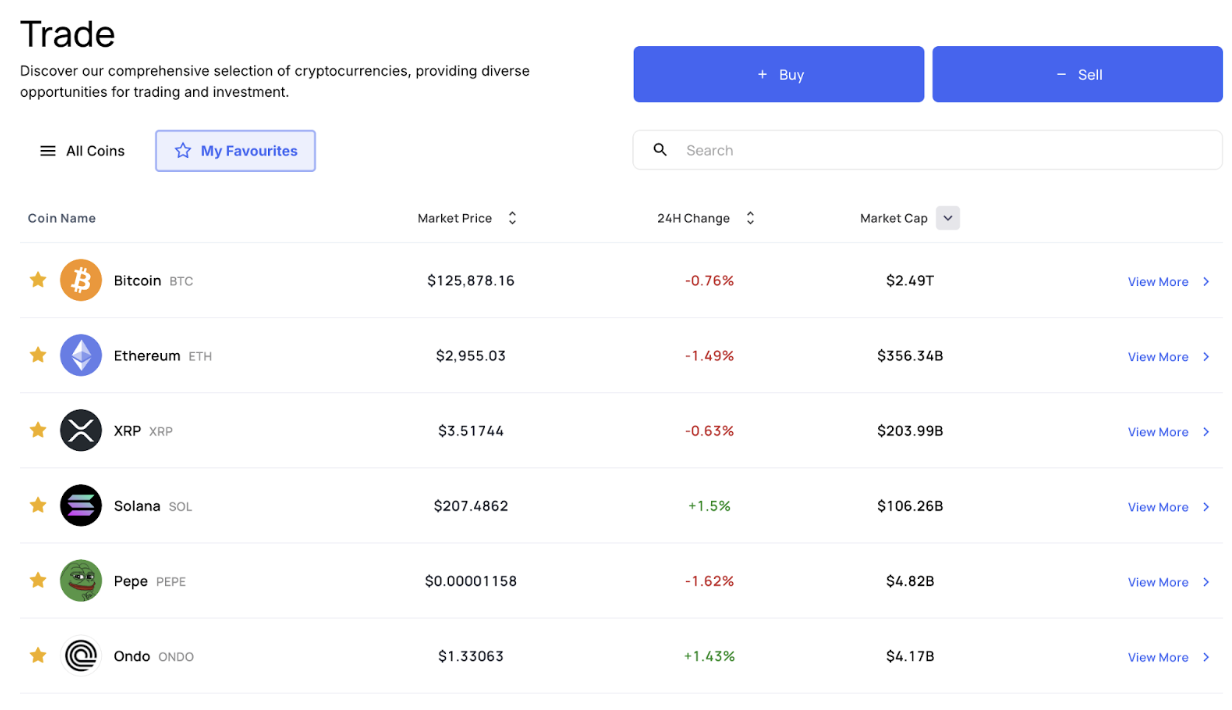
Task: Expand the Solana row's chevron arrow
Action: 1206,507
